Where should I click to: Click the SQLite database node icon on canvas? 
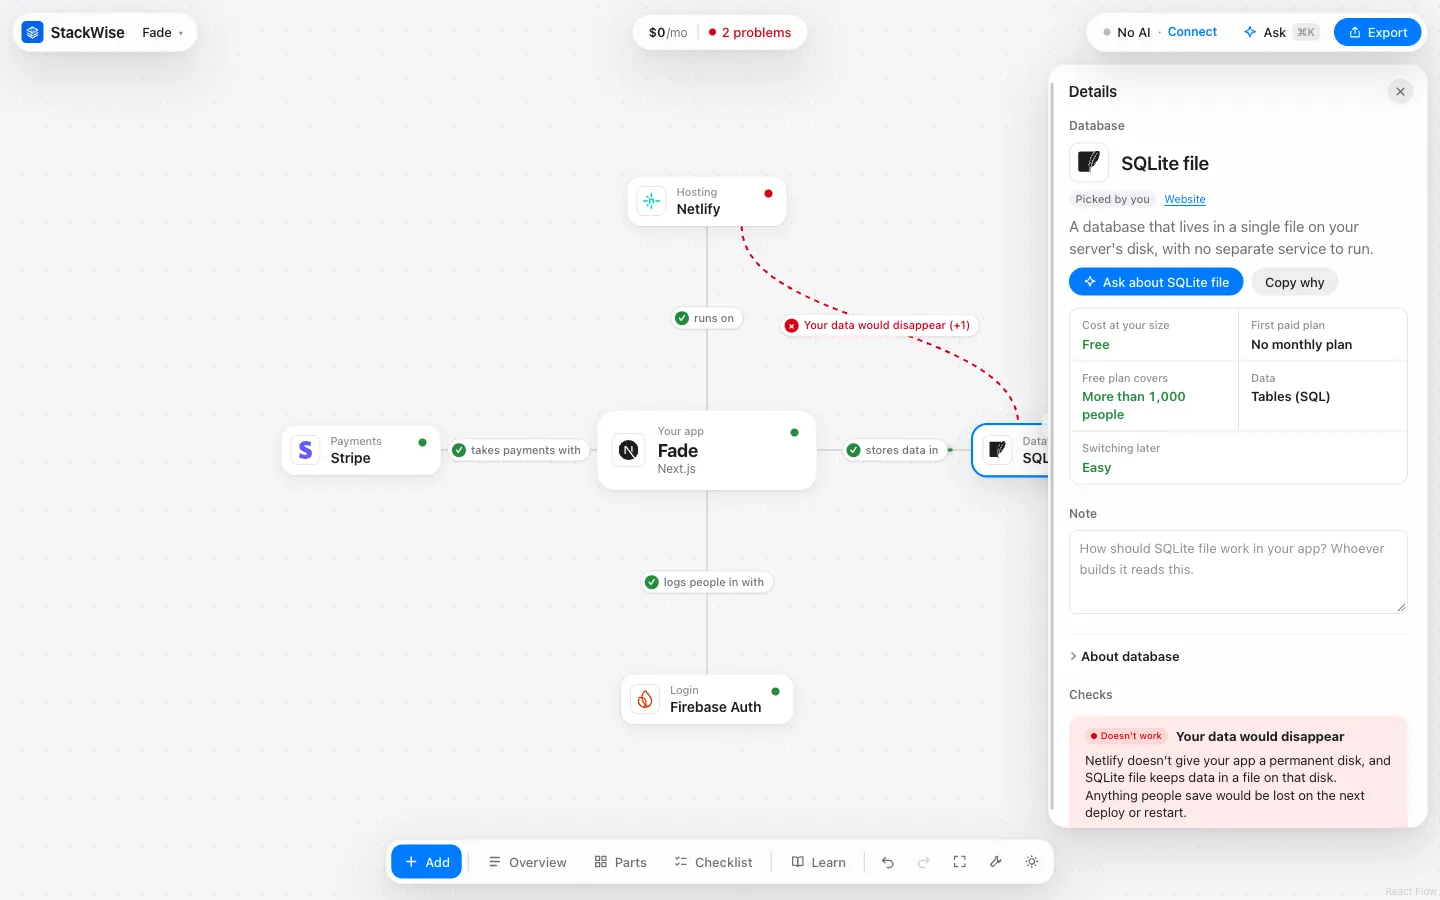997,450
